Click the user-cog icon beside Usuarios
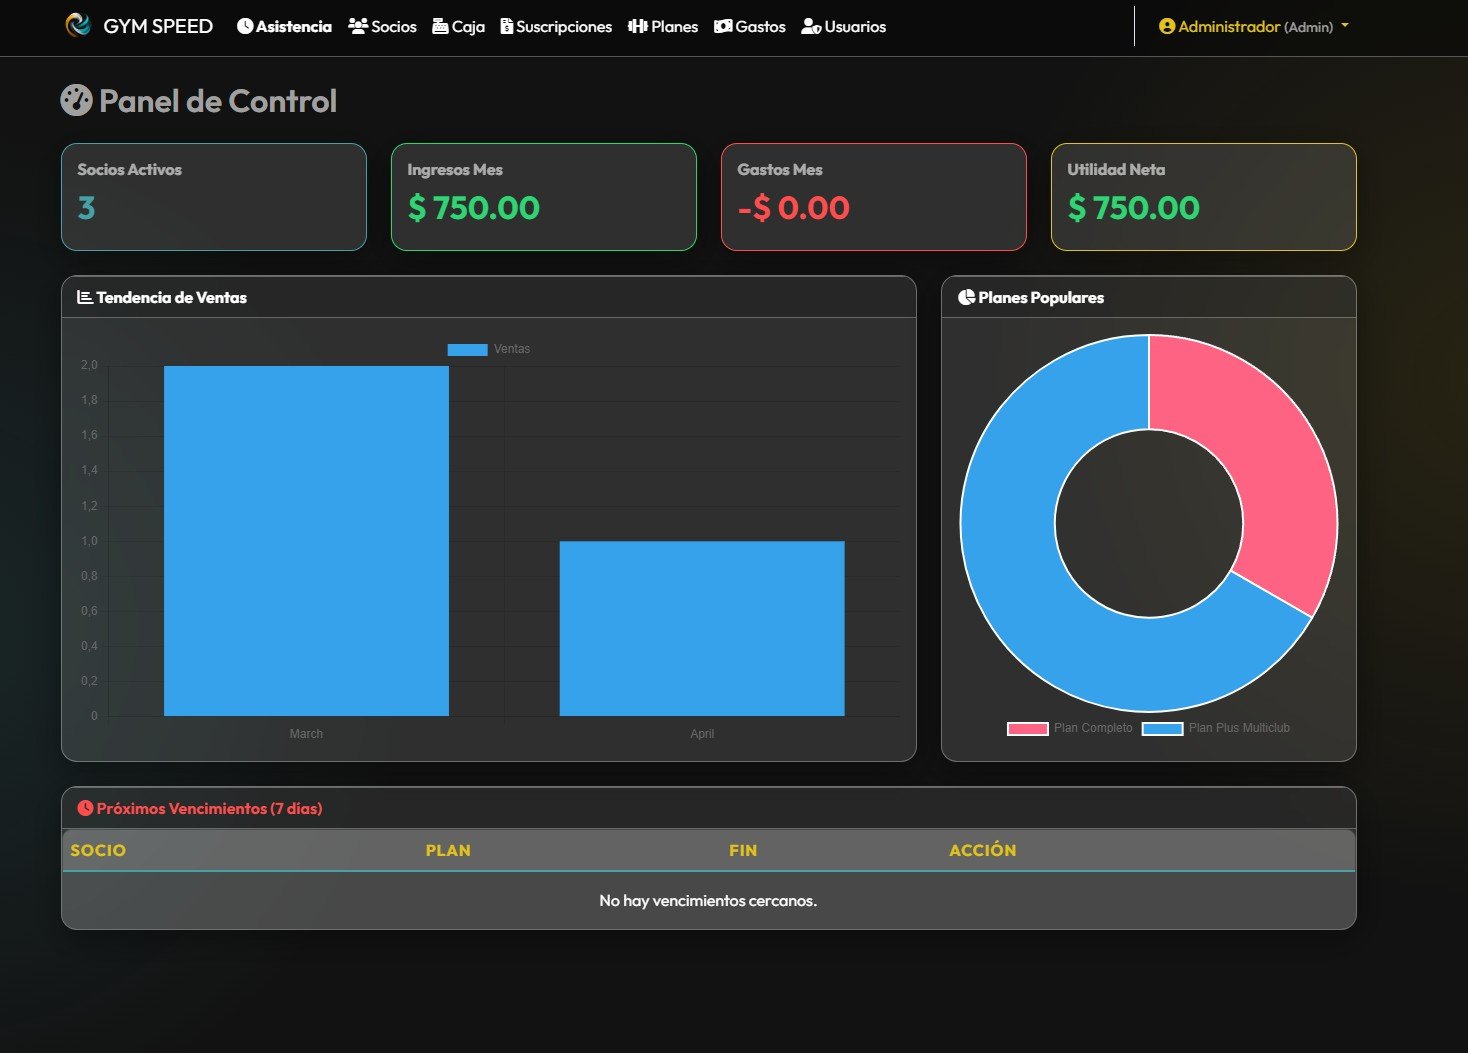1468x1053 pixels. (x=811, y=27)
